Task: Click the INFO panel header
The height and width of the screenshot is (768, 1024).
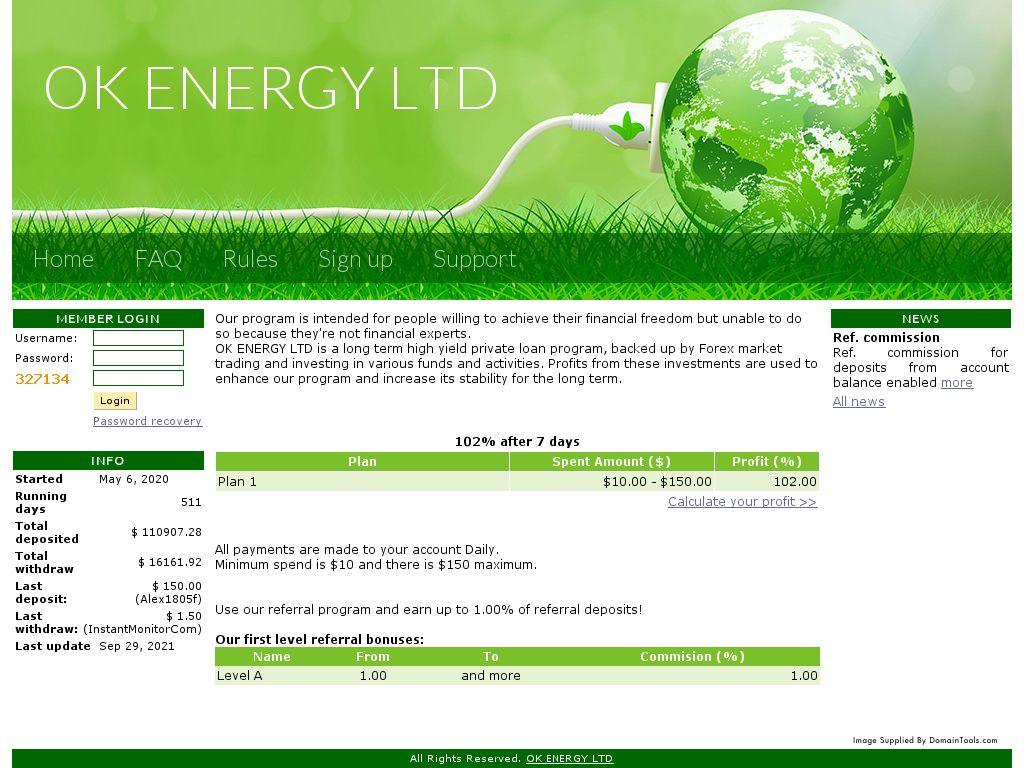Action: point(108,460)
